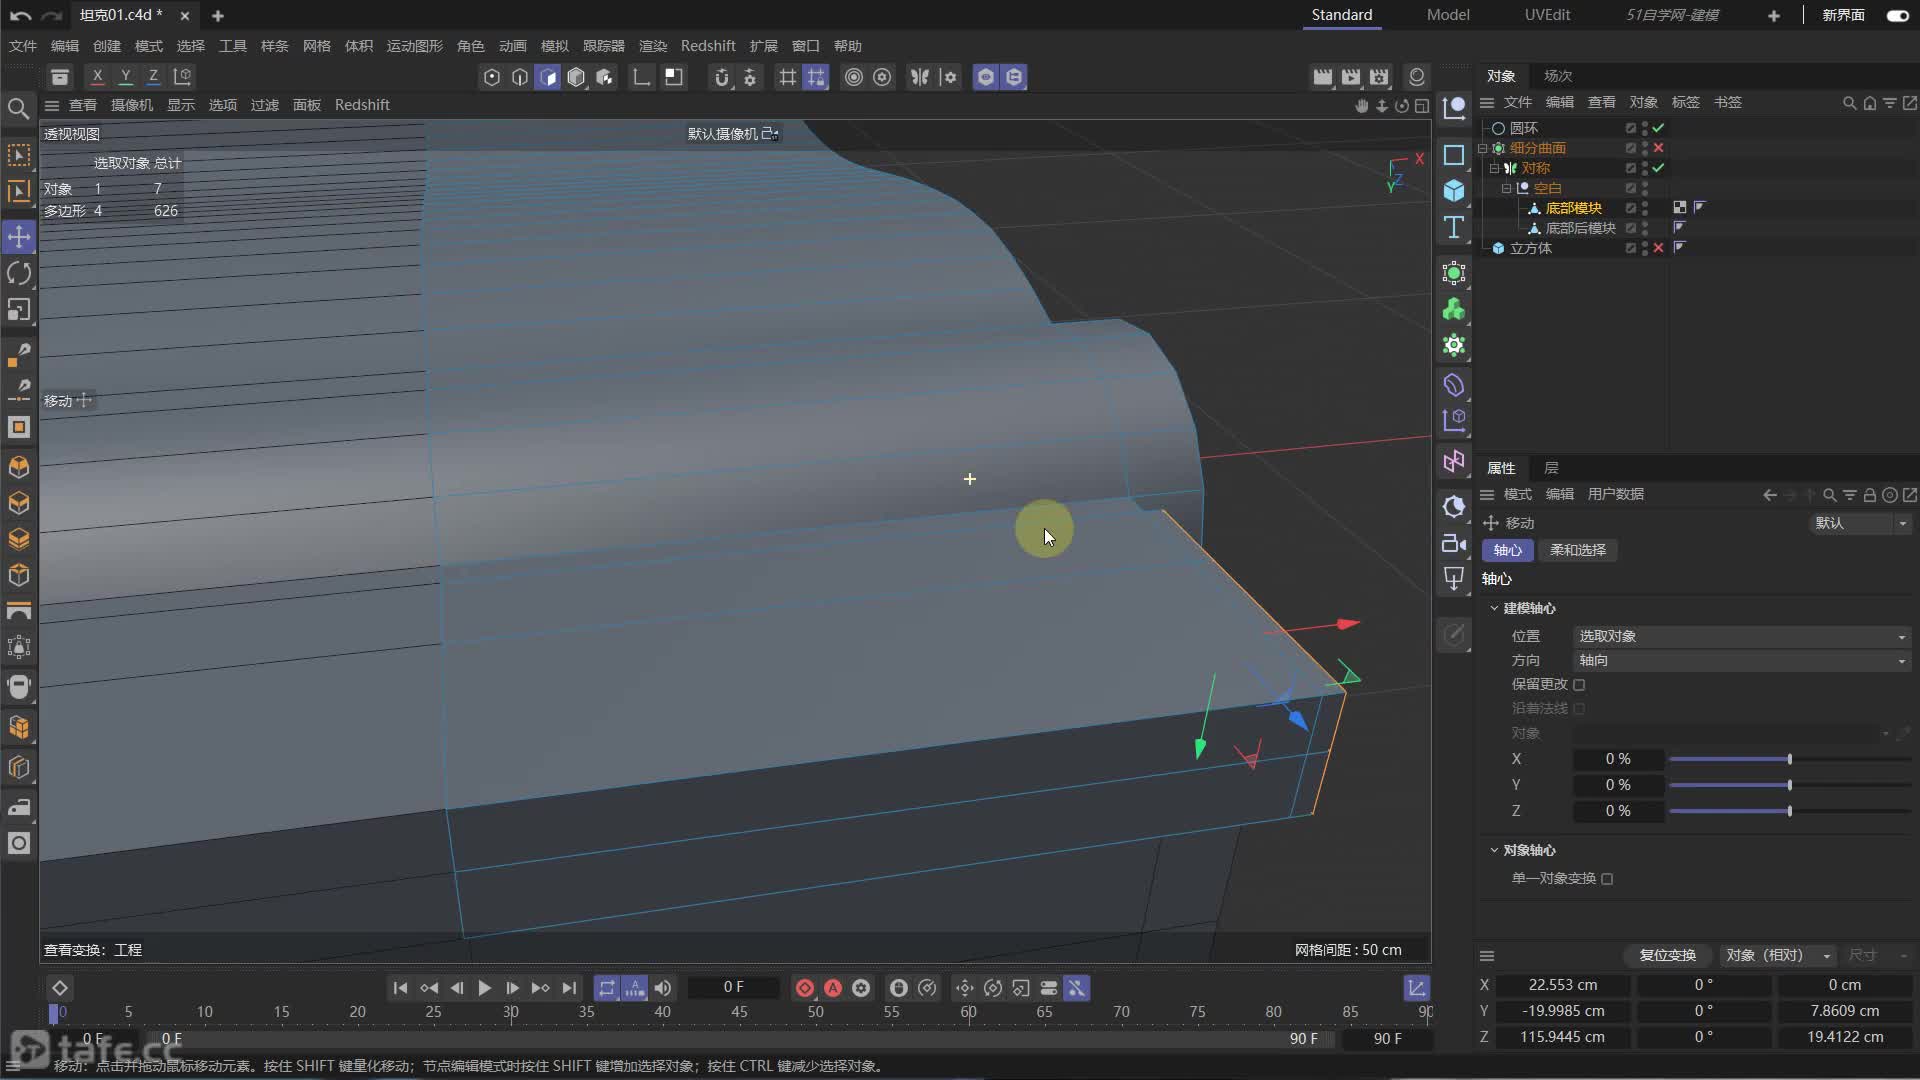This screenshot has height=1080, width=1920.
Task: Adjust the X axis percentage slider
Action: pyautogui.click(x=1790, y=759)
